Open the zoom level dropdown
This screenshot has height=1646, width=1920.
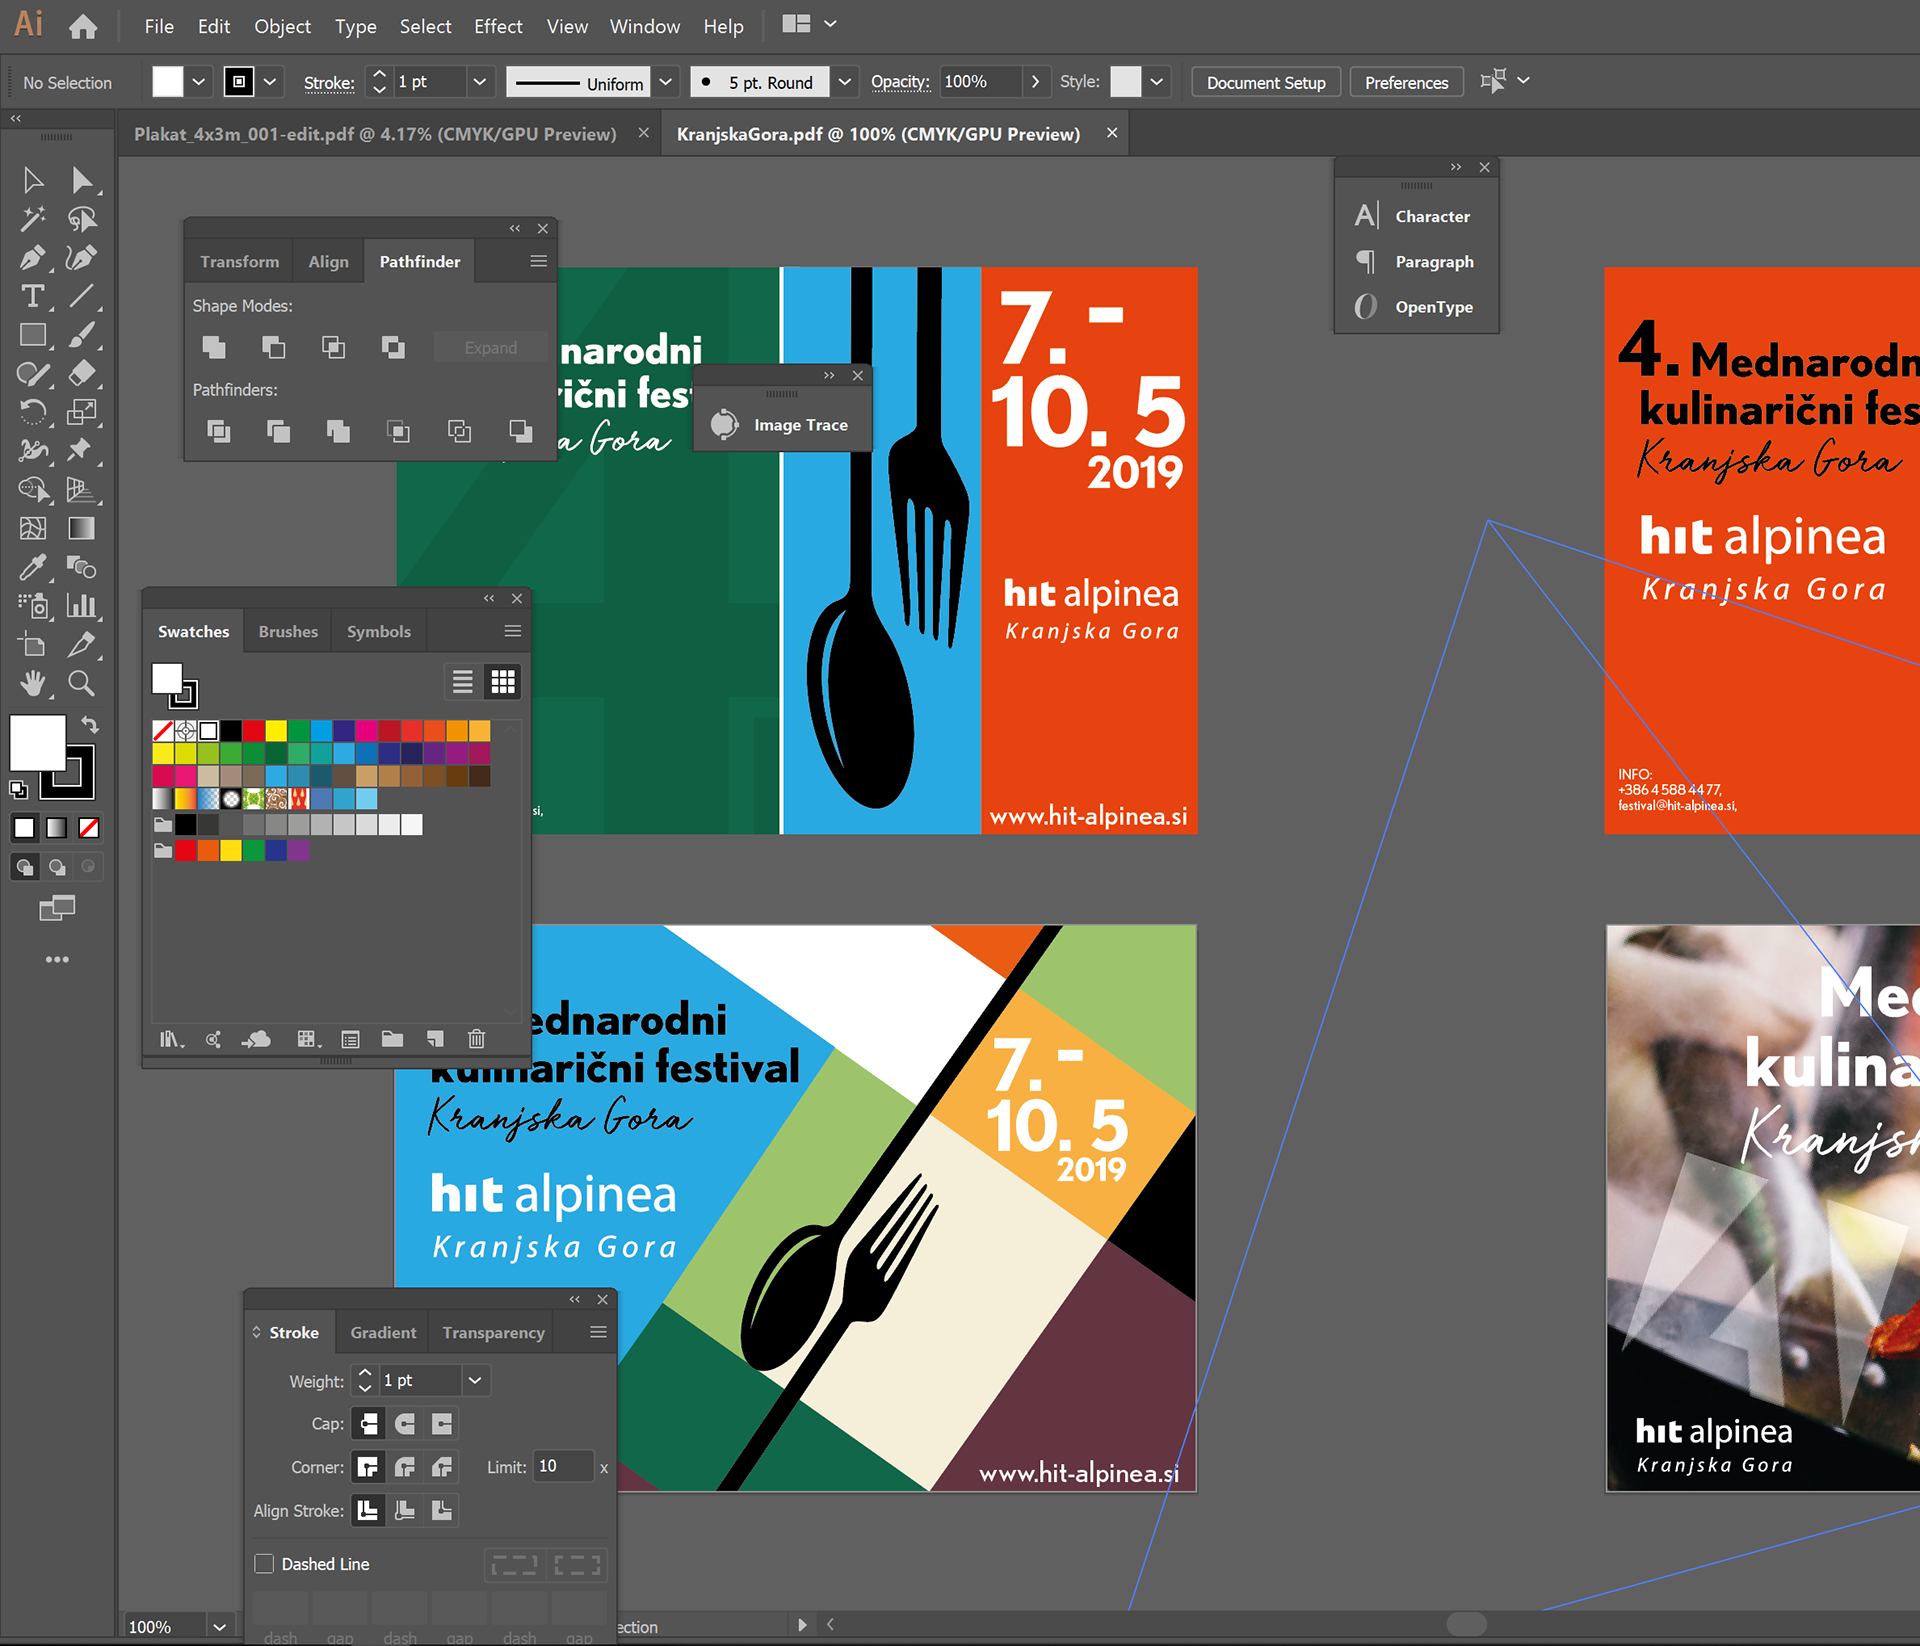coord(220,1627)
